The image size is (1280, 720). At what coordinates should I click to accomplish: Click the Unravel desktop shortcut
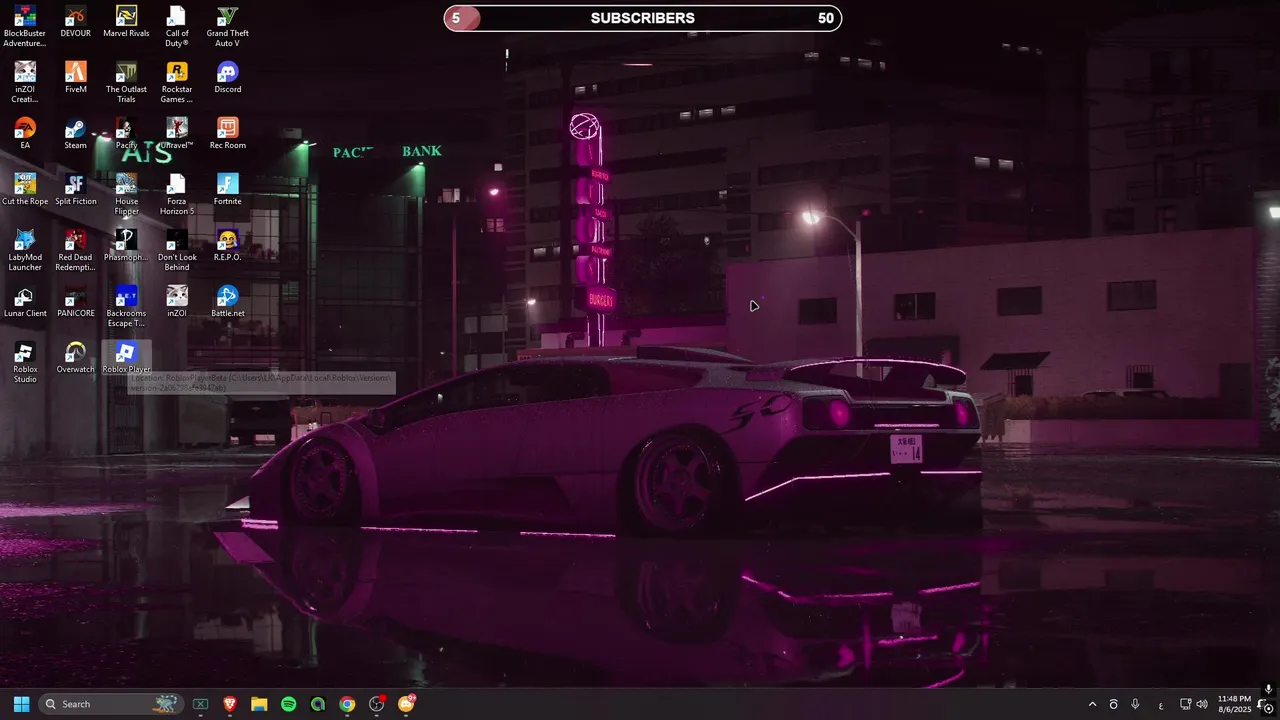coord(176,134)
